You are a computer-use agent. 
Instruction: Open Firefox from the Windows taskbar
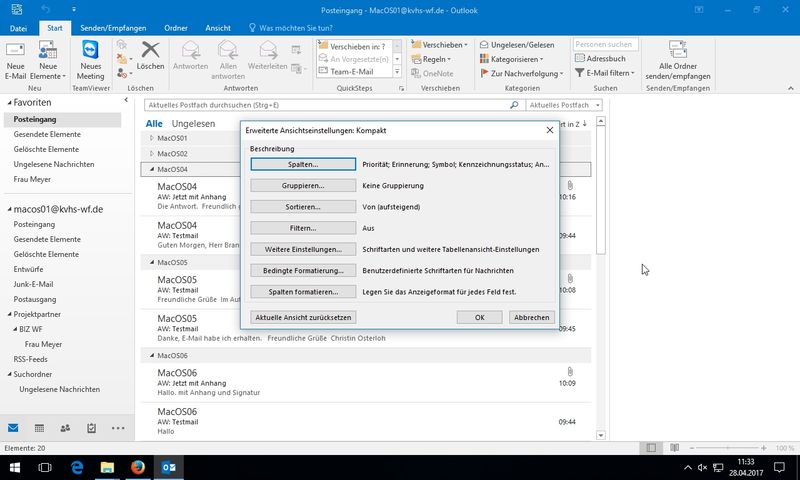pyautogui.click(x=137, y=467)
